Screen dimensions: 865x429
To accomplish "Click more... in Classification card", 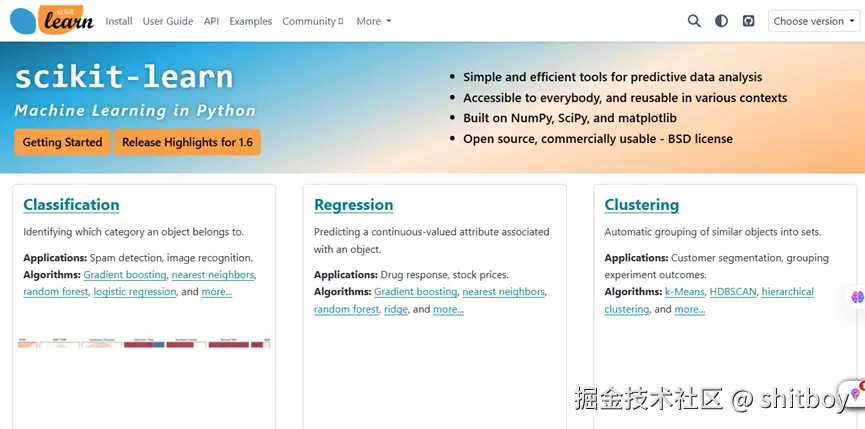I will tap(217, 292).
